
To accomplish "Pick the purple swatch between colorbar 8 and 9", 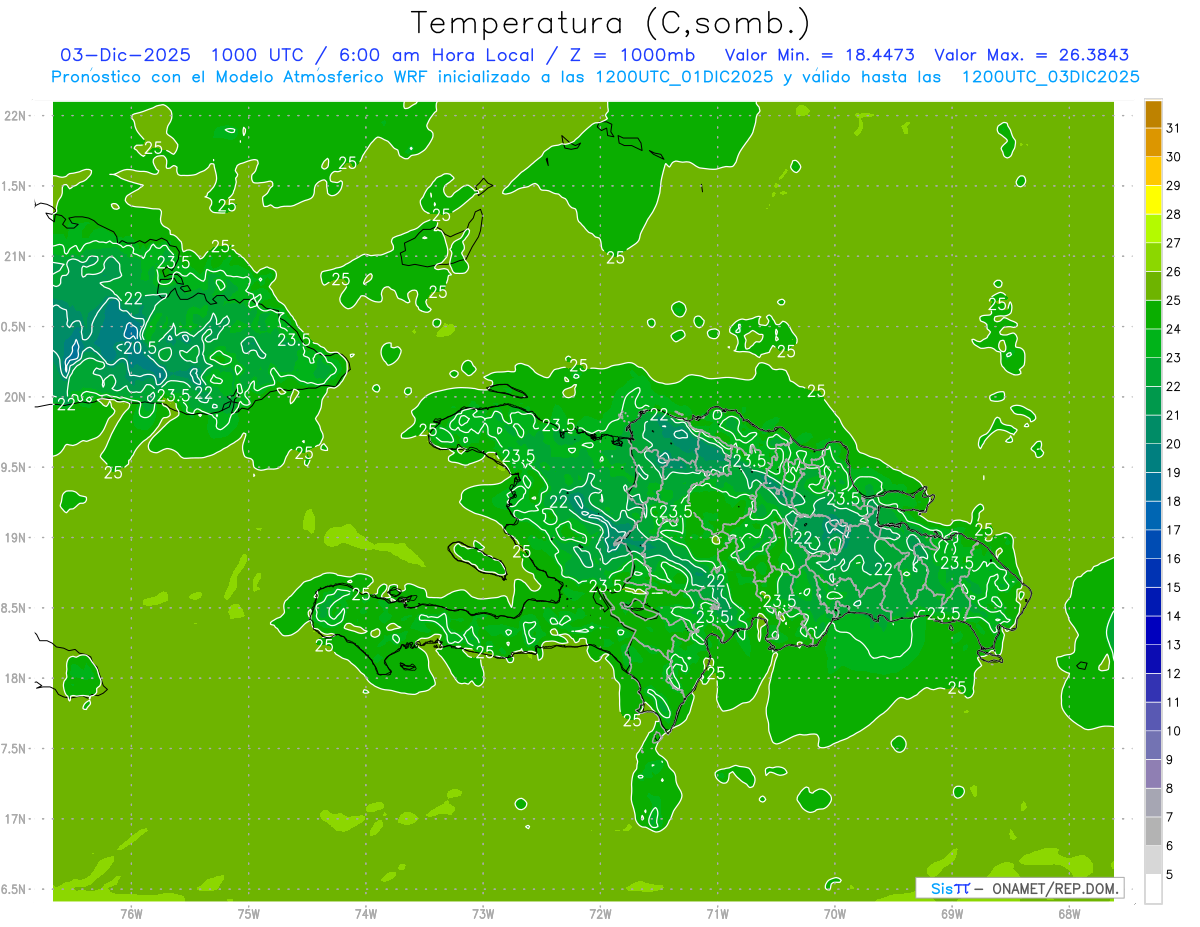I will 1153,774.
